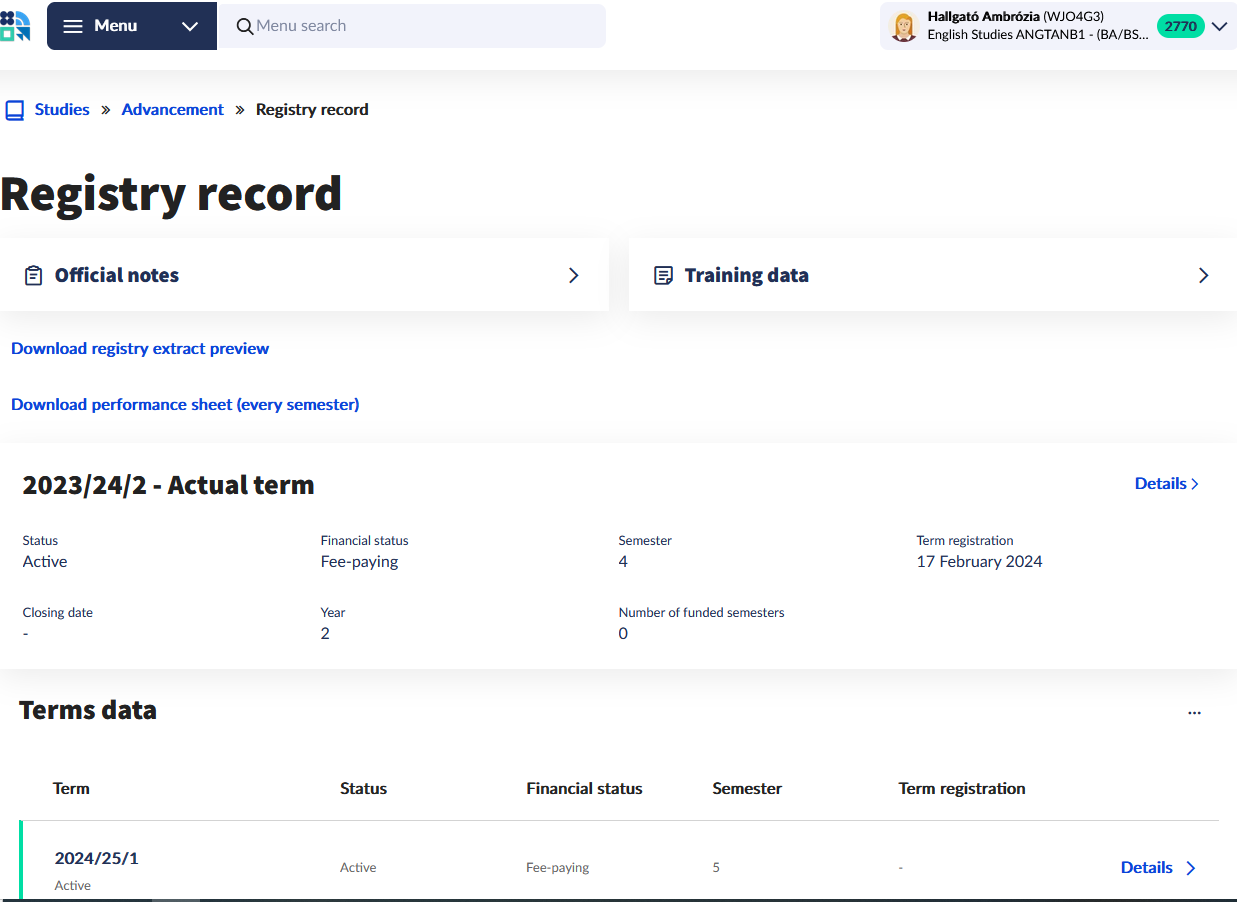The height and width of the screenshot is (902, 1237).
Task: Click the magnifier search icon
Action: tap(244, 26)
